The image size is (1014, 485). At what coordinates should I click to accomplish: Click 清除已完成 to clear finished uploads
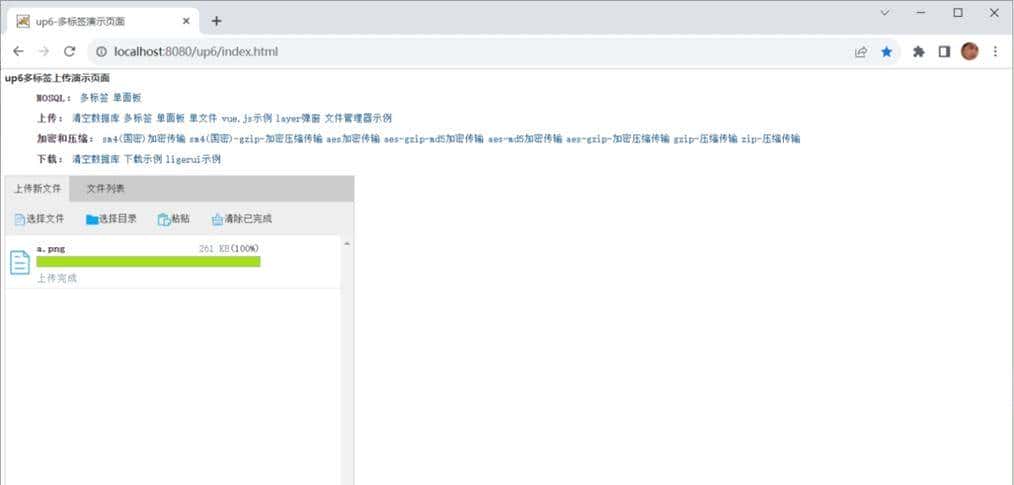(242, 219)
